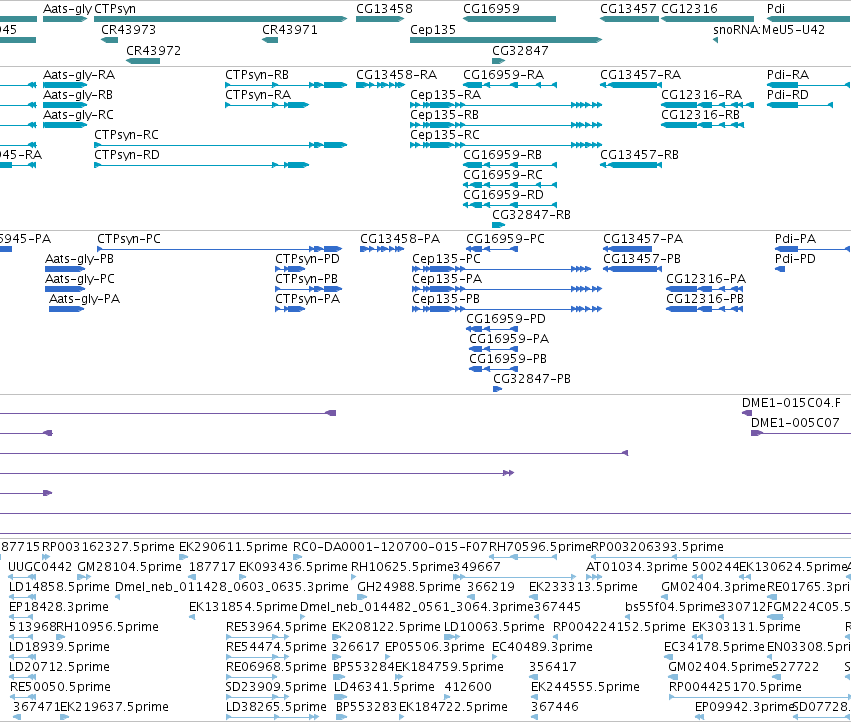Select transcript Cep135-RB
The width and height of the screenshot is (851, 722).
[506, 125]
